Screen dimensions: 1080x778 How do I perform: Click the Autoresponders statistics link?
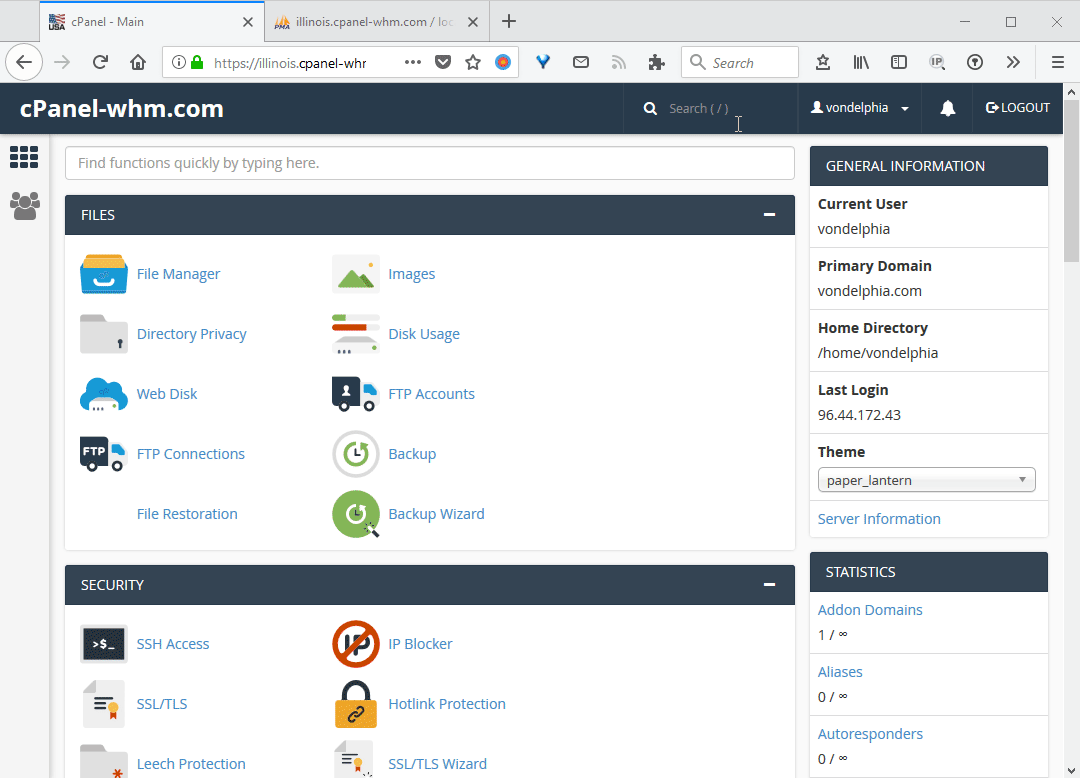click(x=870, y=734)
